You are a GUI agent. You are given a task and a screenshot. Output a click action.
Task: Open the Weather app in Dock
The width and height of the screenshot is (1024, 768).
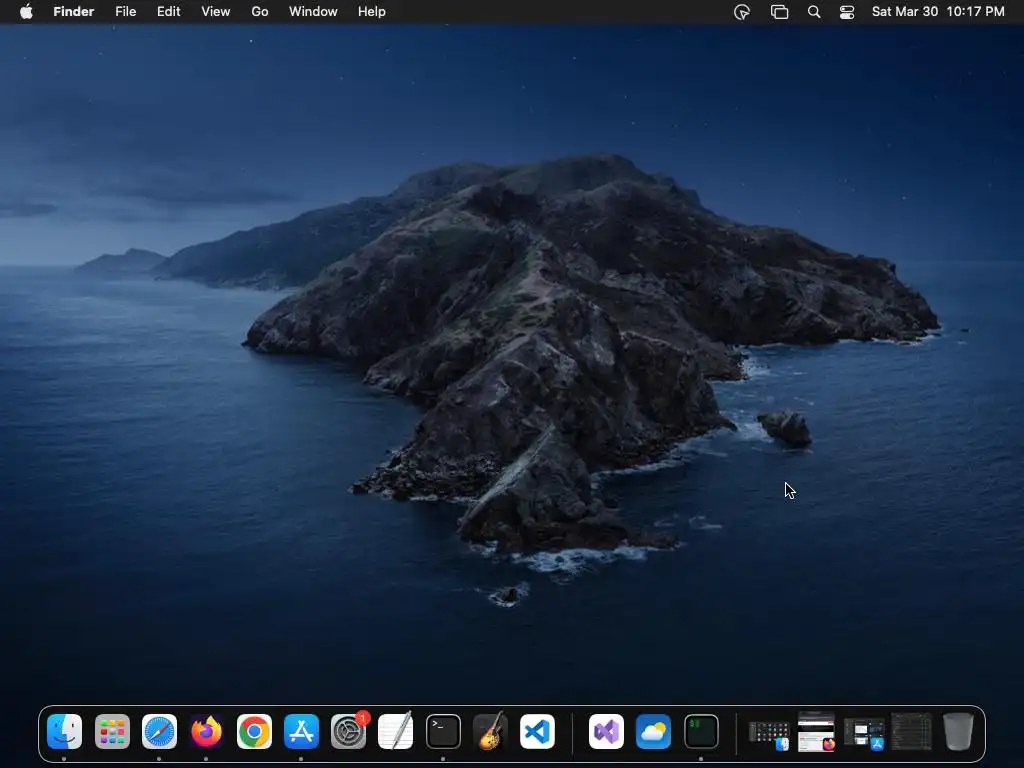coord(654,731)
